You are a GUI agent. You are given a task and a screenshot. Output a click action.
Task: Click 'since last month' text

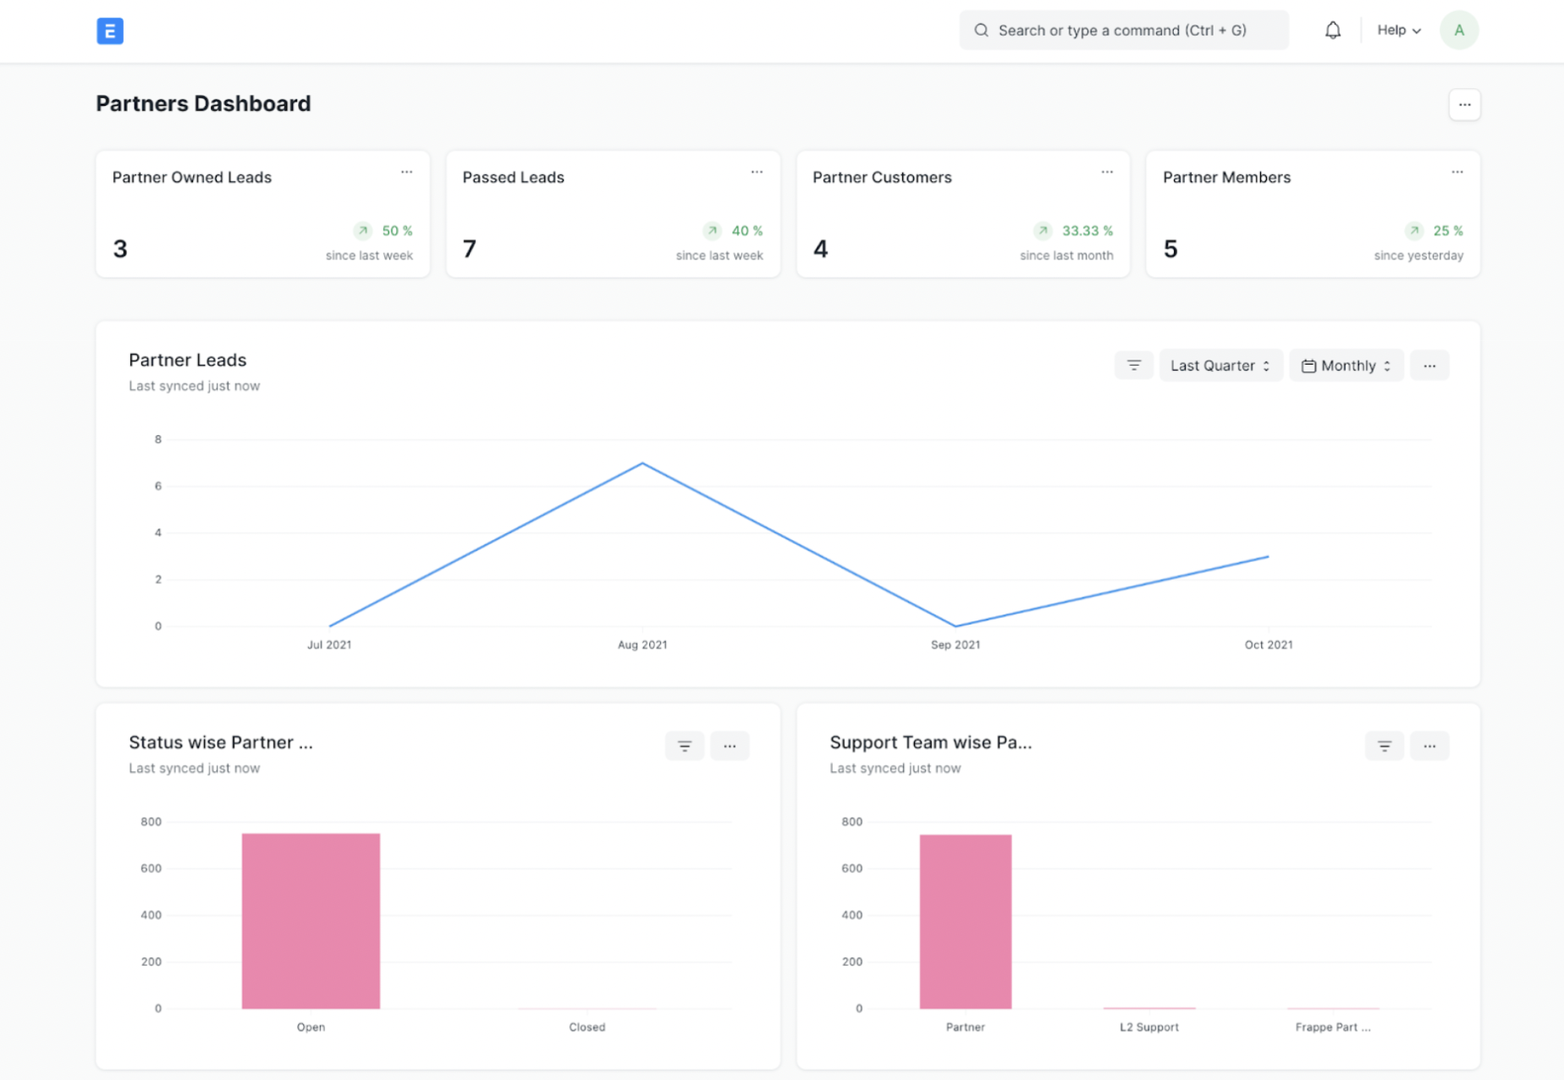(x=1066, y=256)
